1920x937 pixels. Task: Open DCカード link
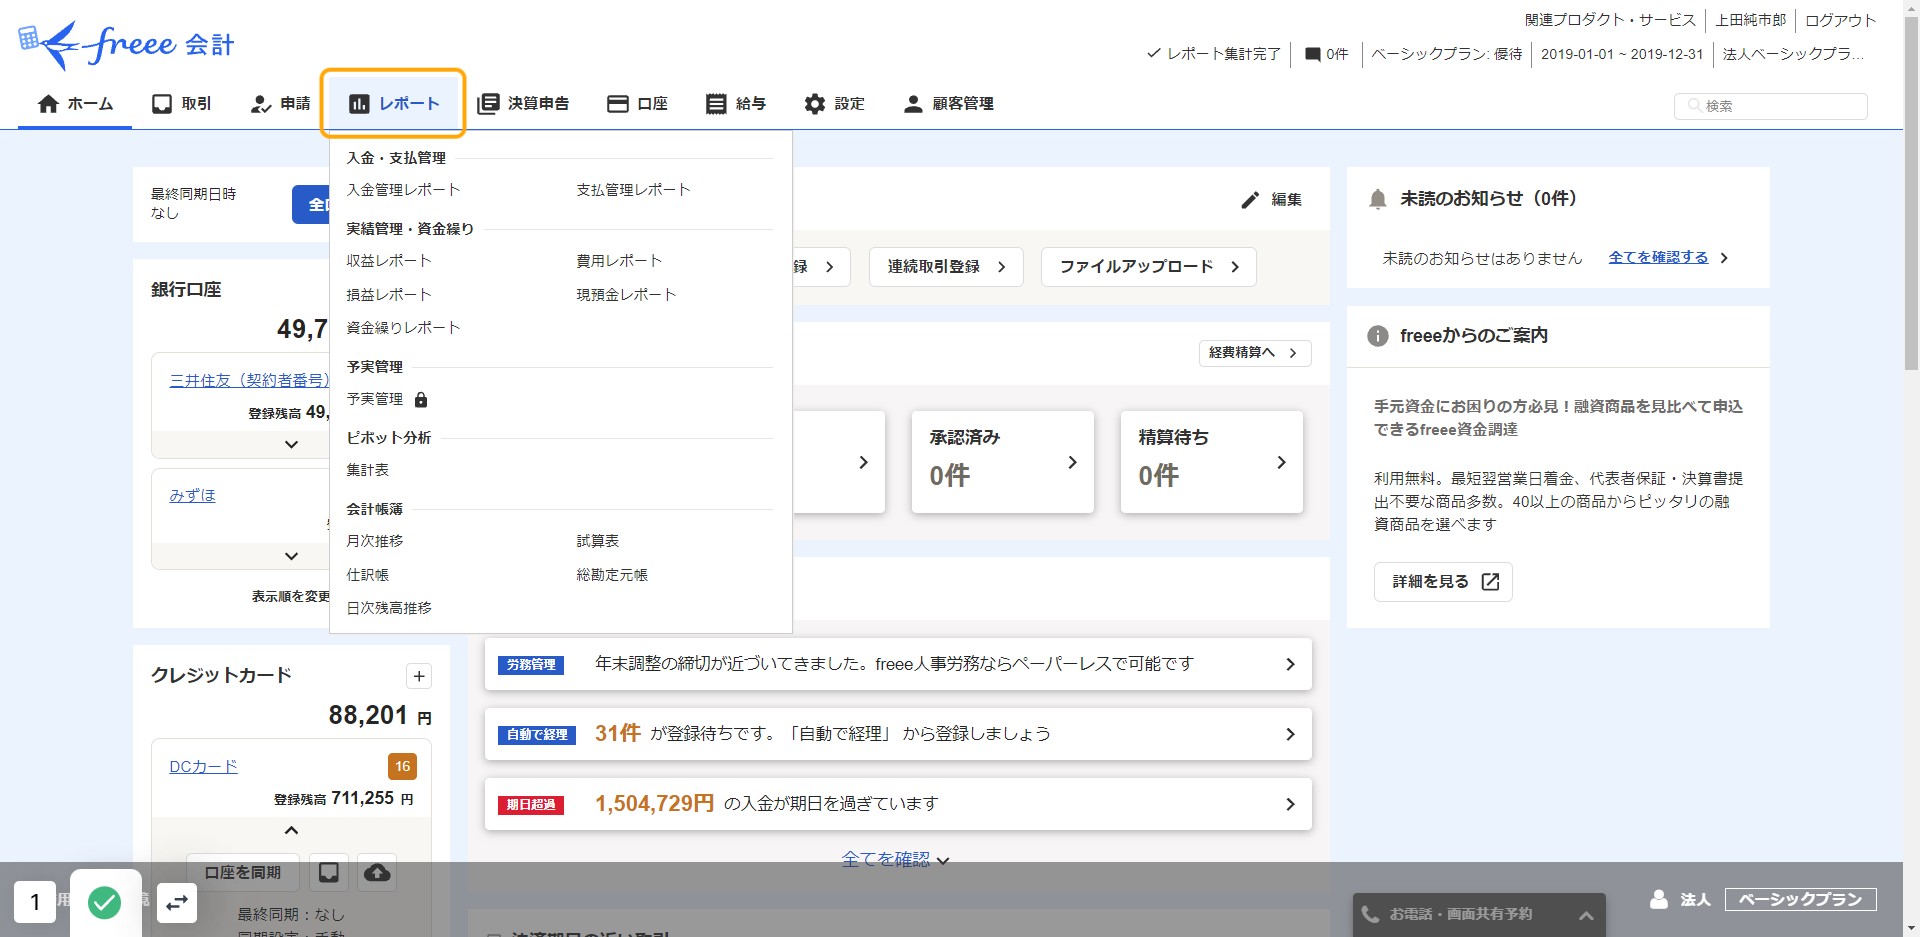pyautogui.click(x=203, y=767)
